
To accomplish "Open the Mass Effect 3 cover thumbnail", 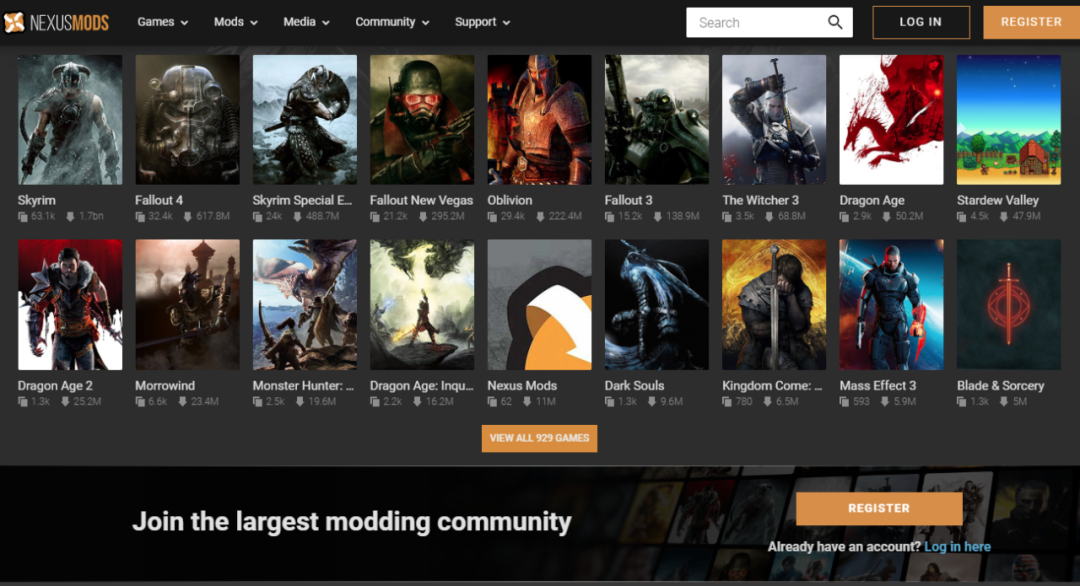I will click(891, 304).
